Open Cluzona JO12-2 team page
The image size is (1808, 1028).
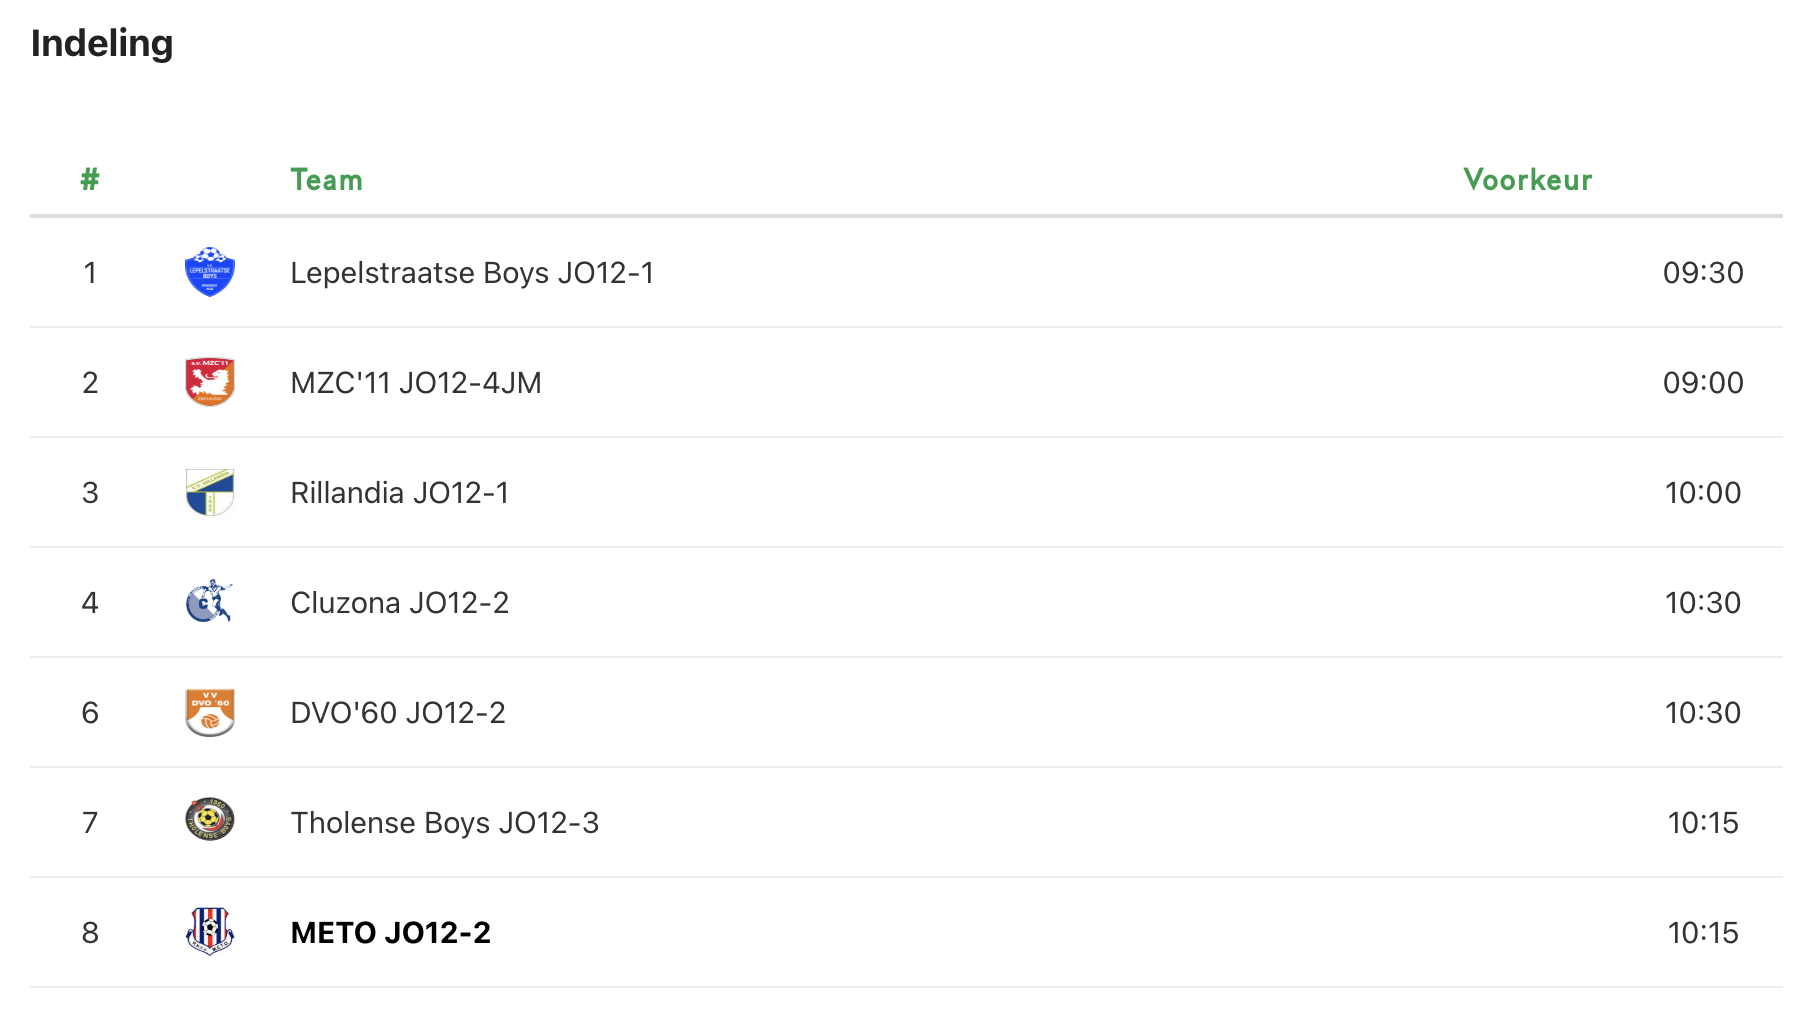[x=400, y=603]
